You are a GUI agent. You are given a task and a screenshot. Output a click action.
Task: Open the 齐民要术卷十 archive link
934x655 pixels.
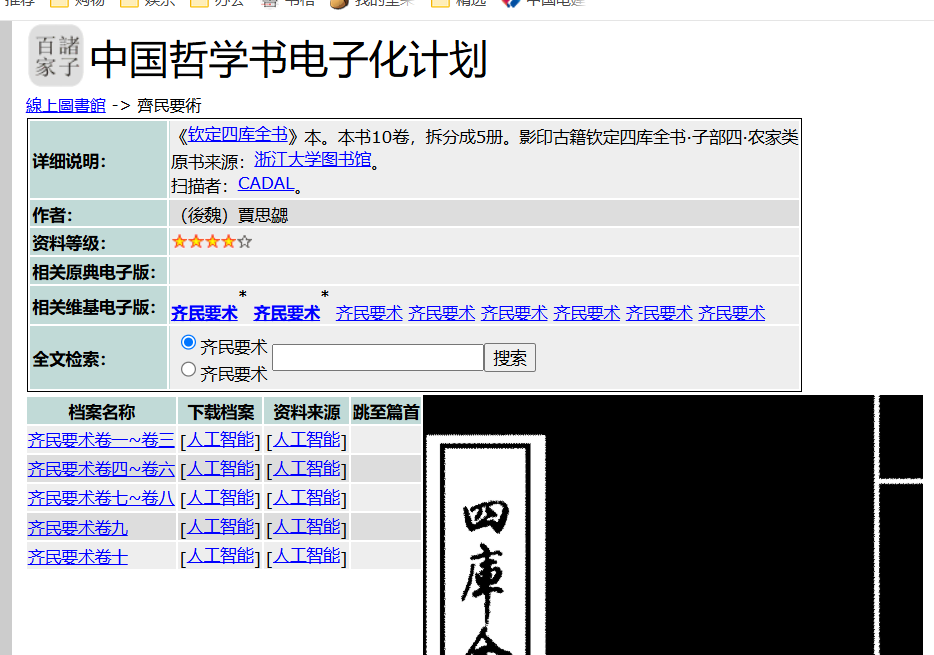[x=78, y=556]
